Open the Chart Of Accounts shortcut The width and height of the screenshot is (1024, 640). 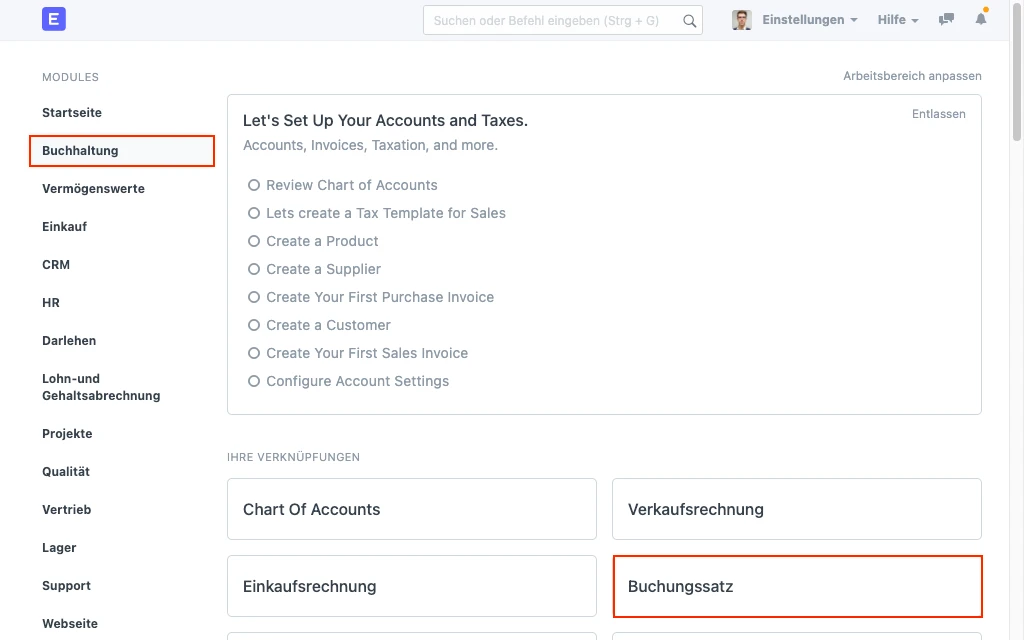pos(411,509)
